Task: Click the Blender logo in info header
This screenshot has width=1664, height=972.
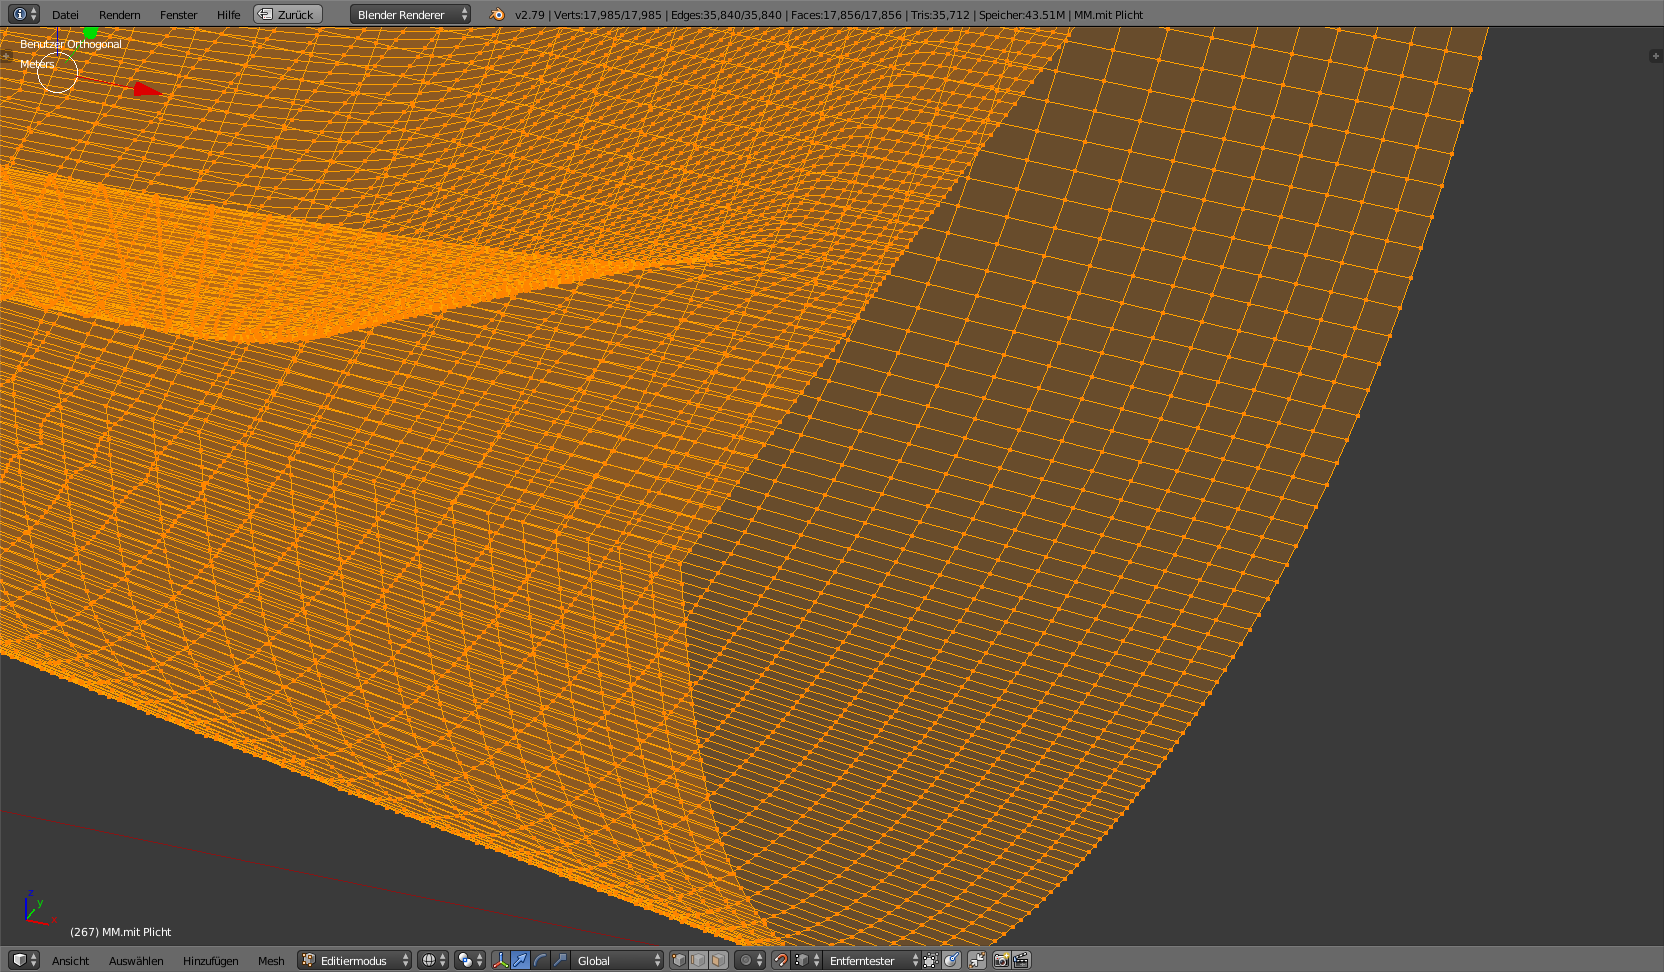Action: click(x=497, y=14)
